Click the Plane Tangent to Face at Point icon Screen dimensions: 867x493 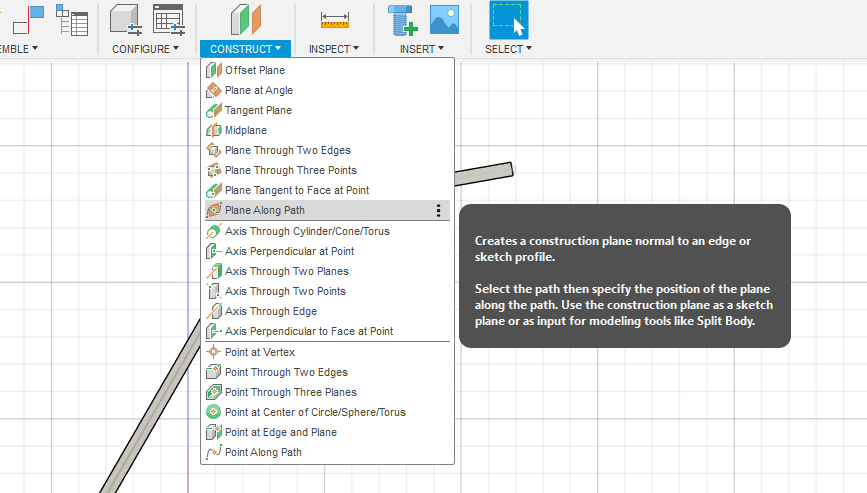[214, 190]
